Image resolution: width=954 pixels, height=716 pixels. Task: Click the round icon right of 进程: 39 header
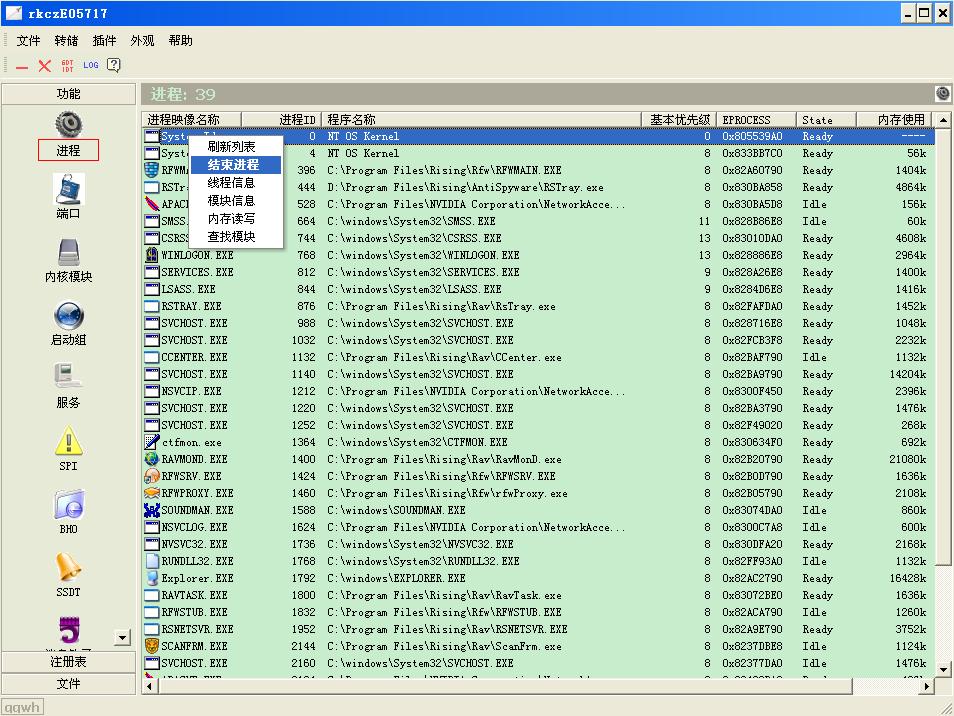coord(942,93)
